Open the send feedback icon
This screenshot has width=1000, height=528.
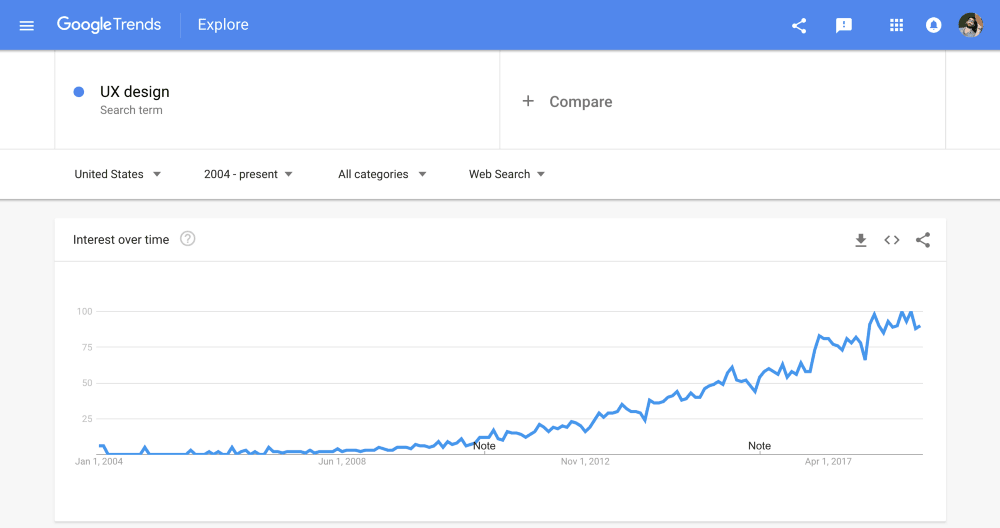coord(844,26)
